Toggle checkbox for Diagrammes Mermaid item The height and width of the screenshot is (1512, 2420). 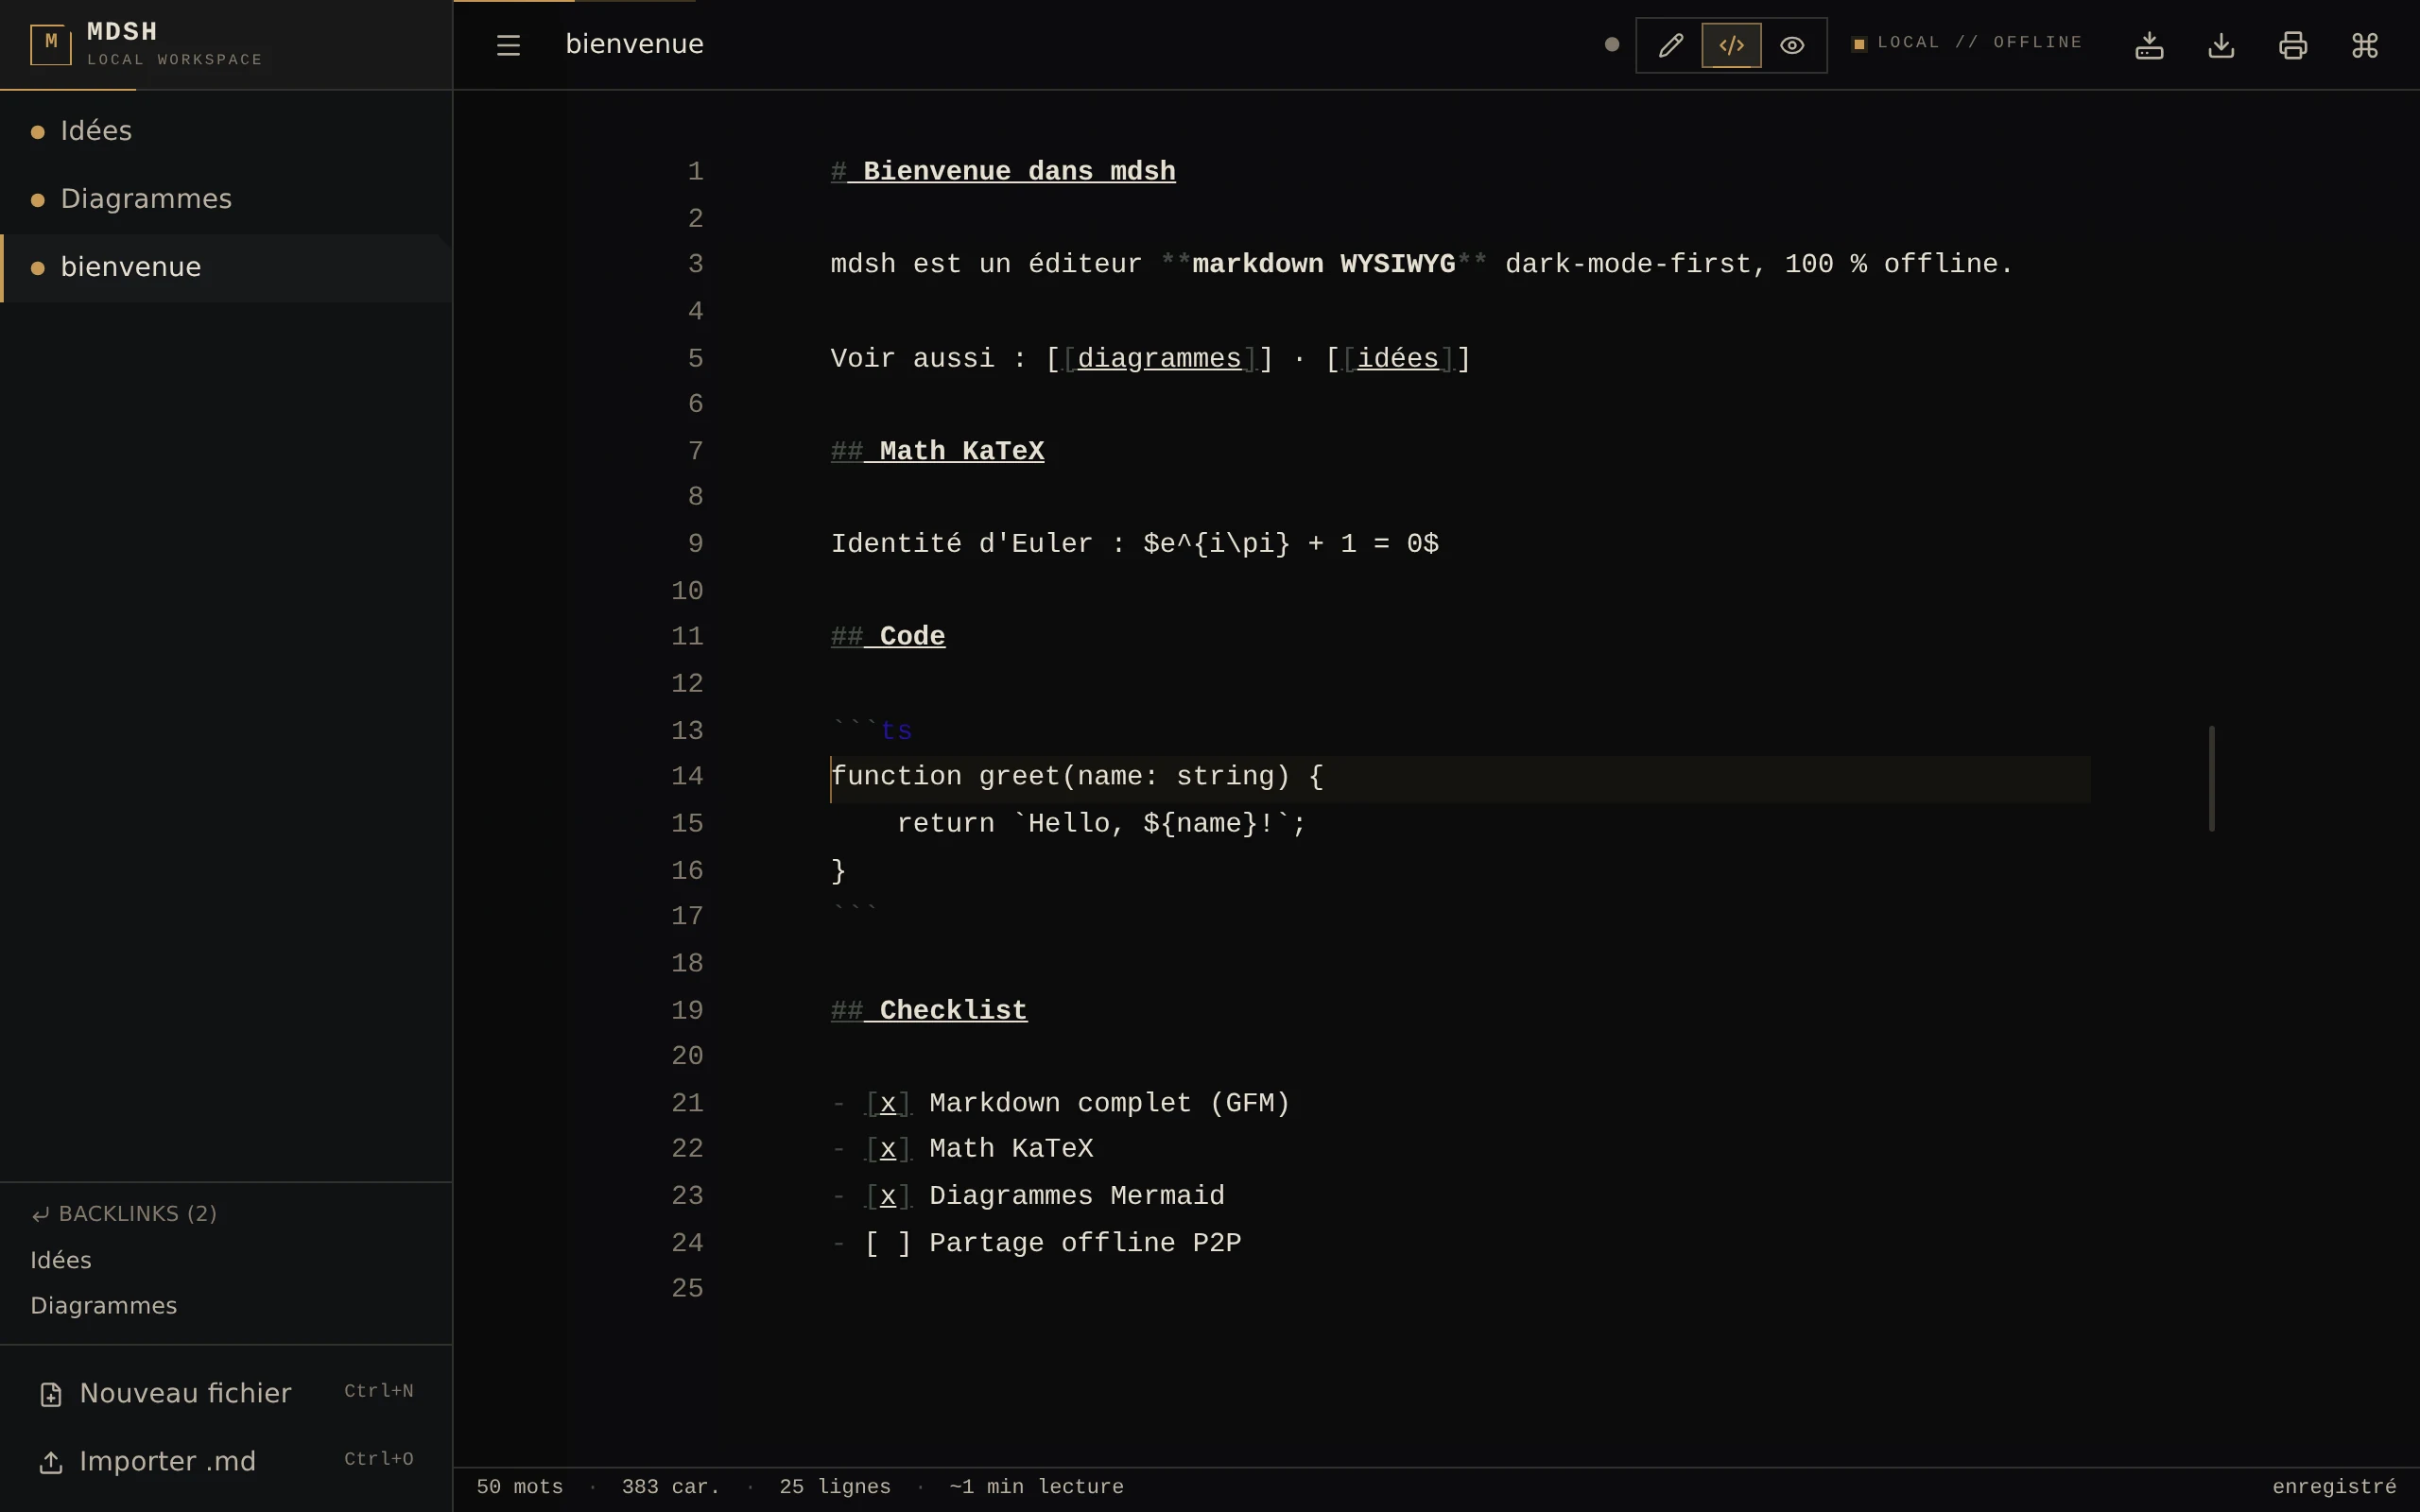(x=888, y=1196)
